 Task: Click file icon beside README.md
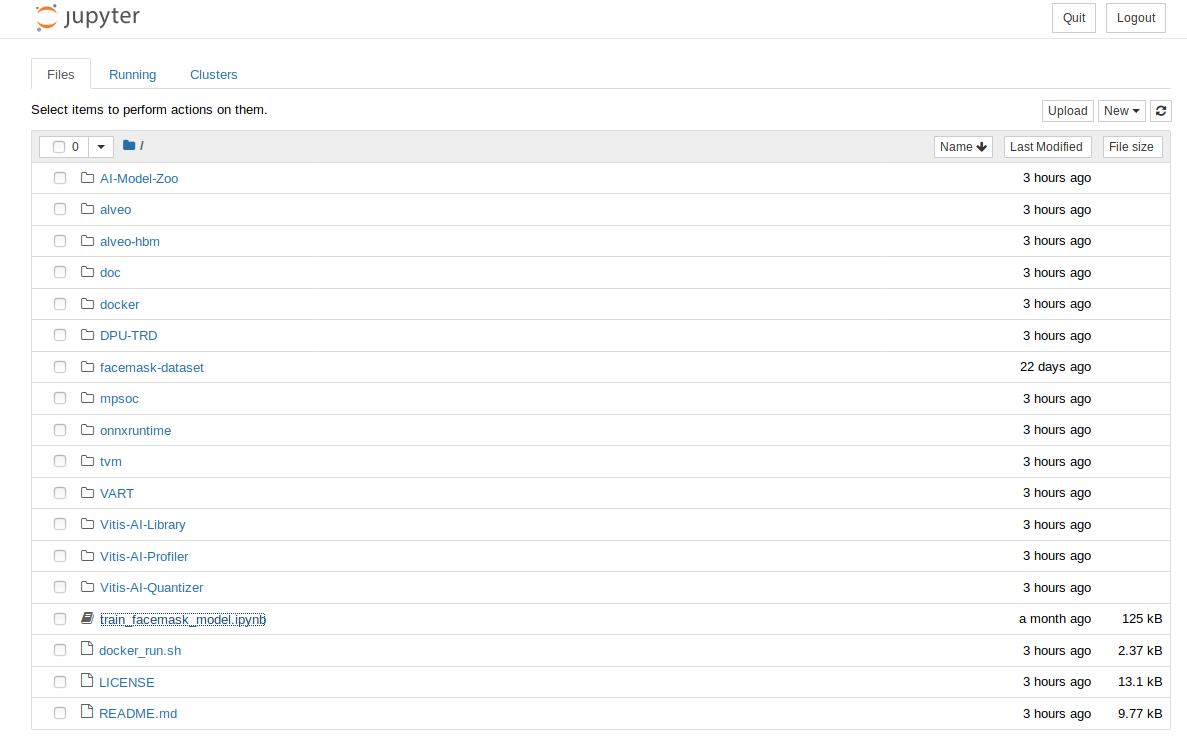(x=87, y=712)
